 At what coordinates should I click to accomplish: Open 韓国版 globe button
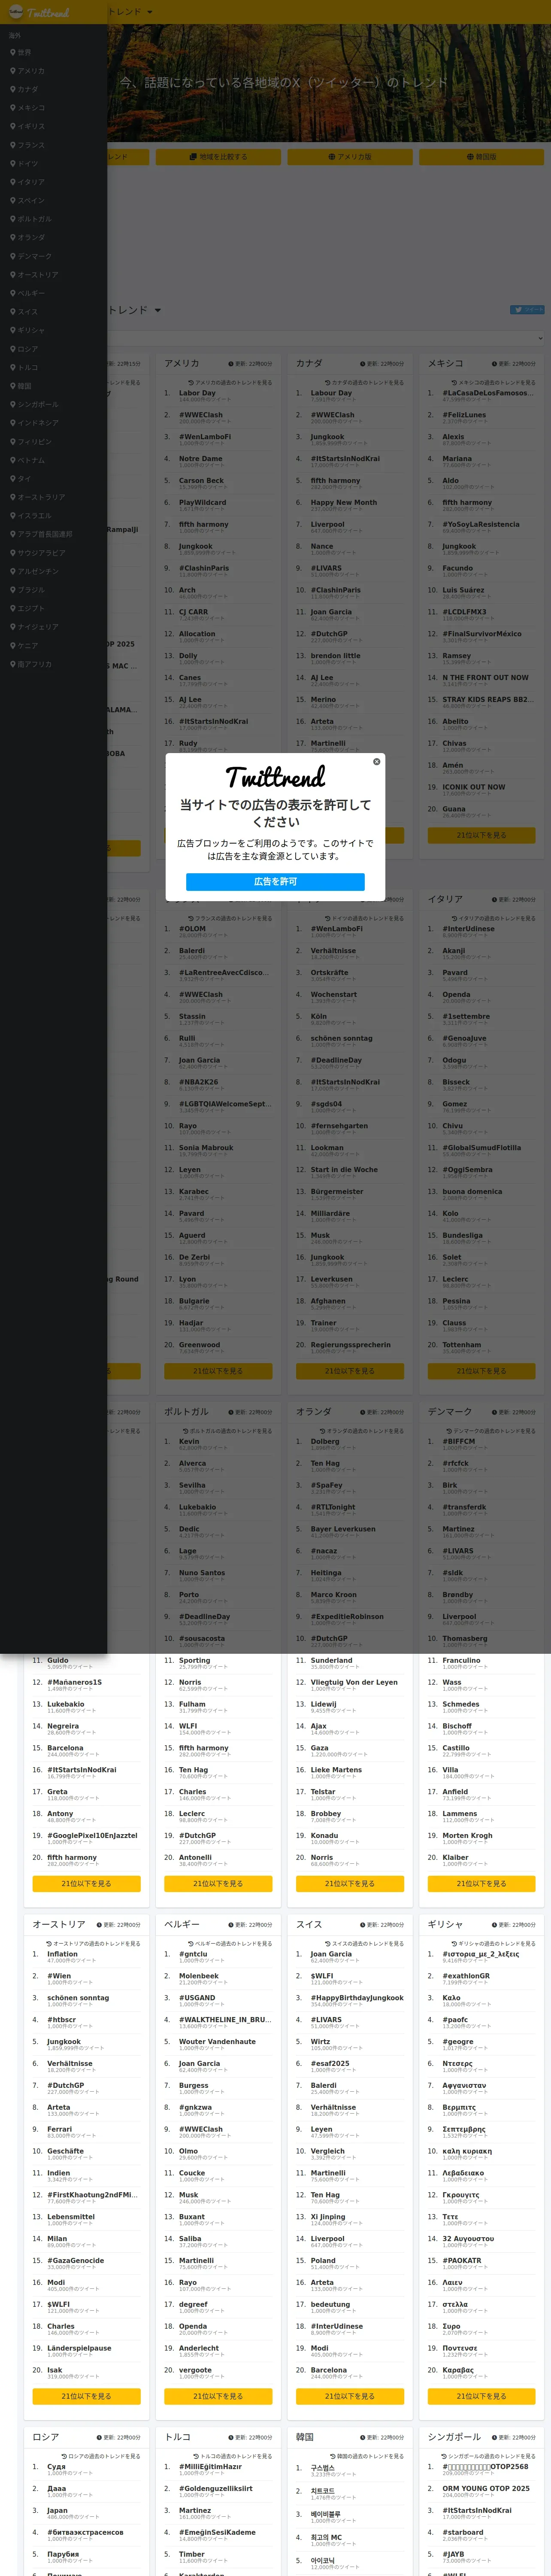coord(481,157)
